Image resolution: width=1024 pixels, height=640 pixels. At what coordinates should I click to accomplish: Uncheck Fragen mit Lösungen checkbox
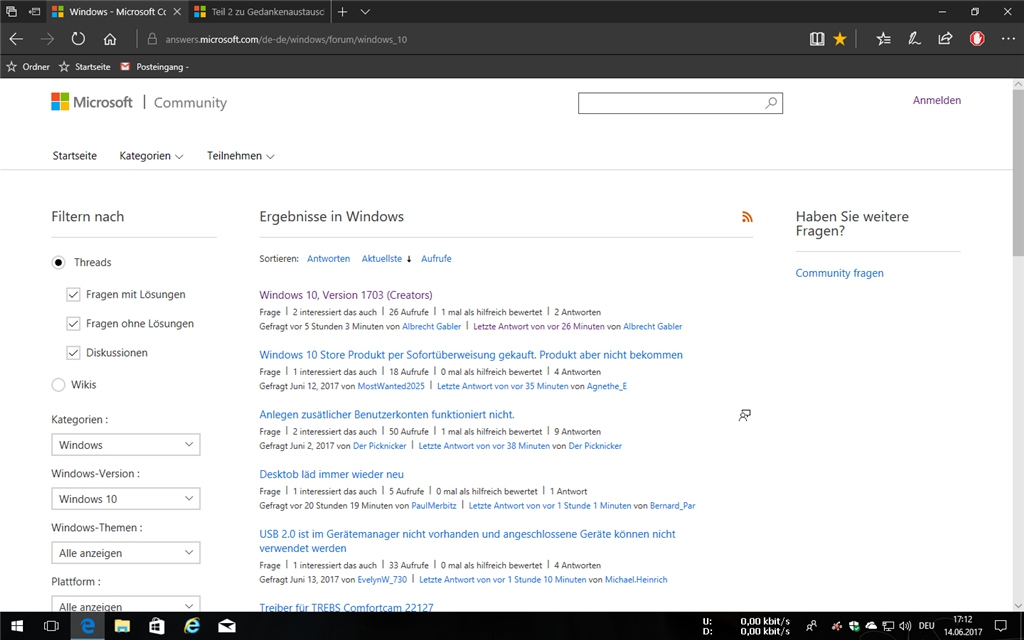click(73, 295)
